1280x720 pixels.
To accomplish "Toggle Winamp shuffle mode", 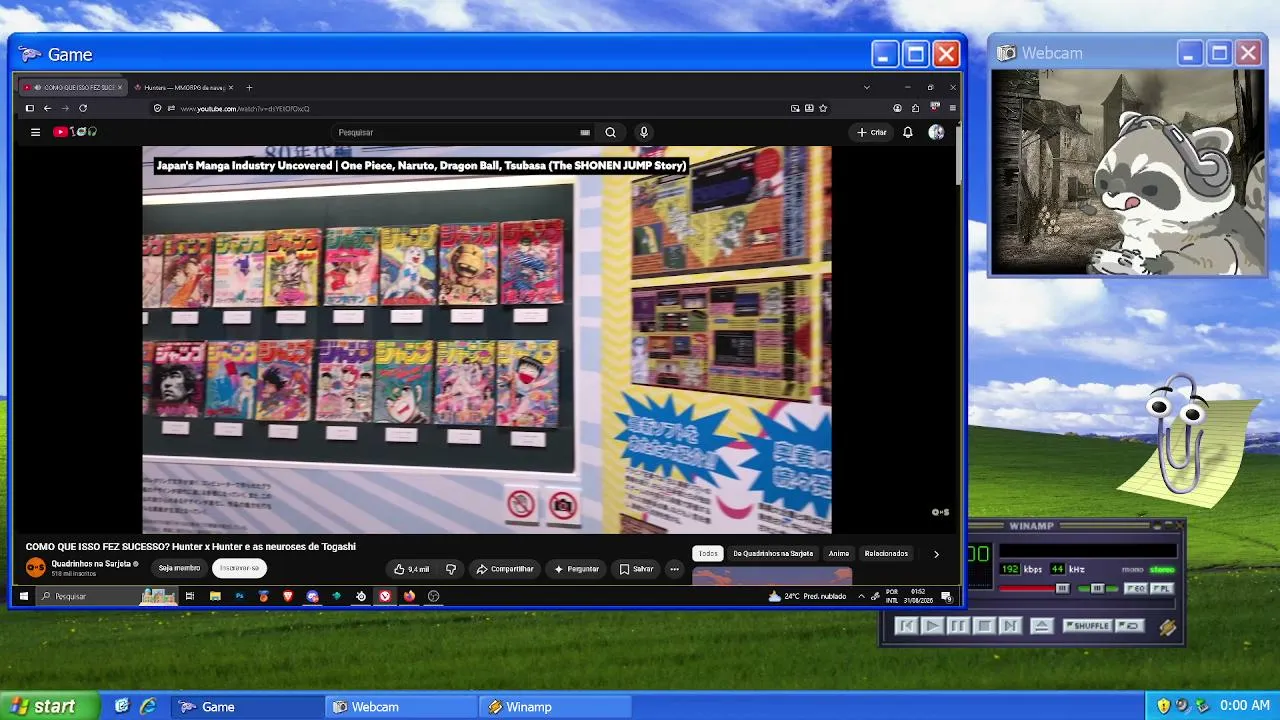I will (1087, 626).
